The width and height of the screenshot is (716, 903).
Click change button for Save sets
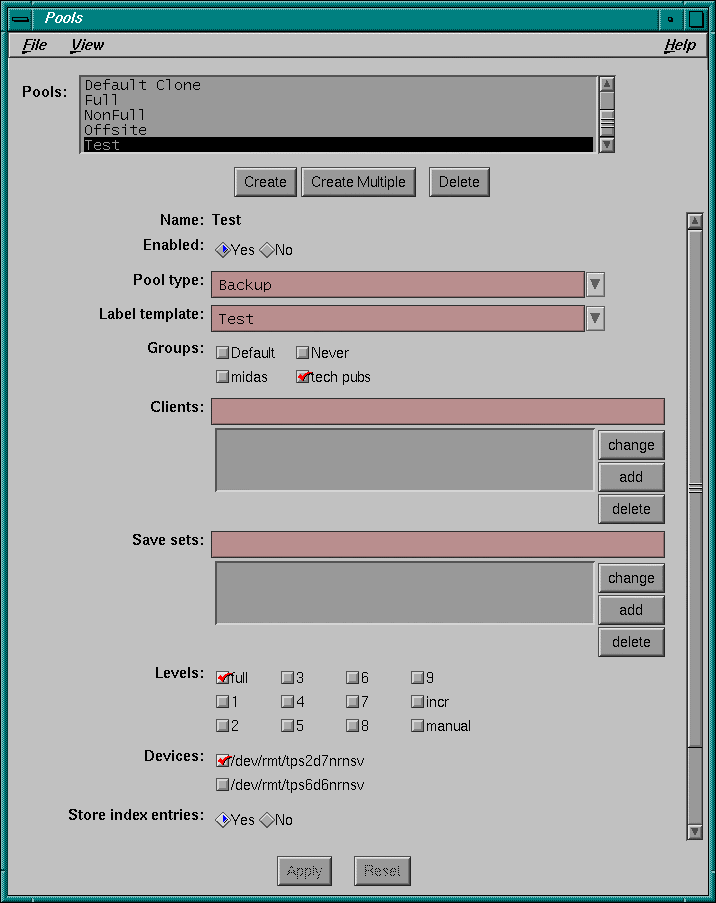point(631,578)
